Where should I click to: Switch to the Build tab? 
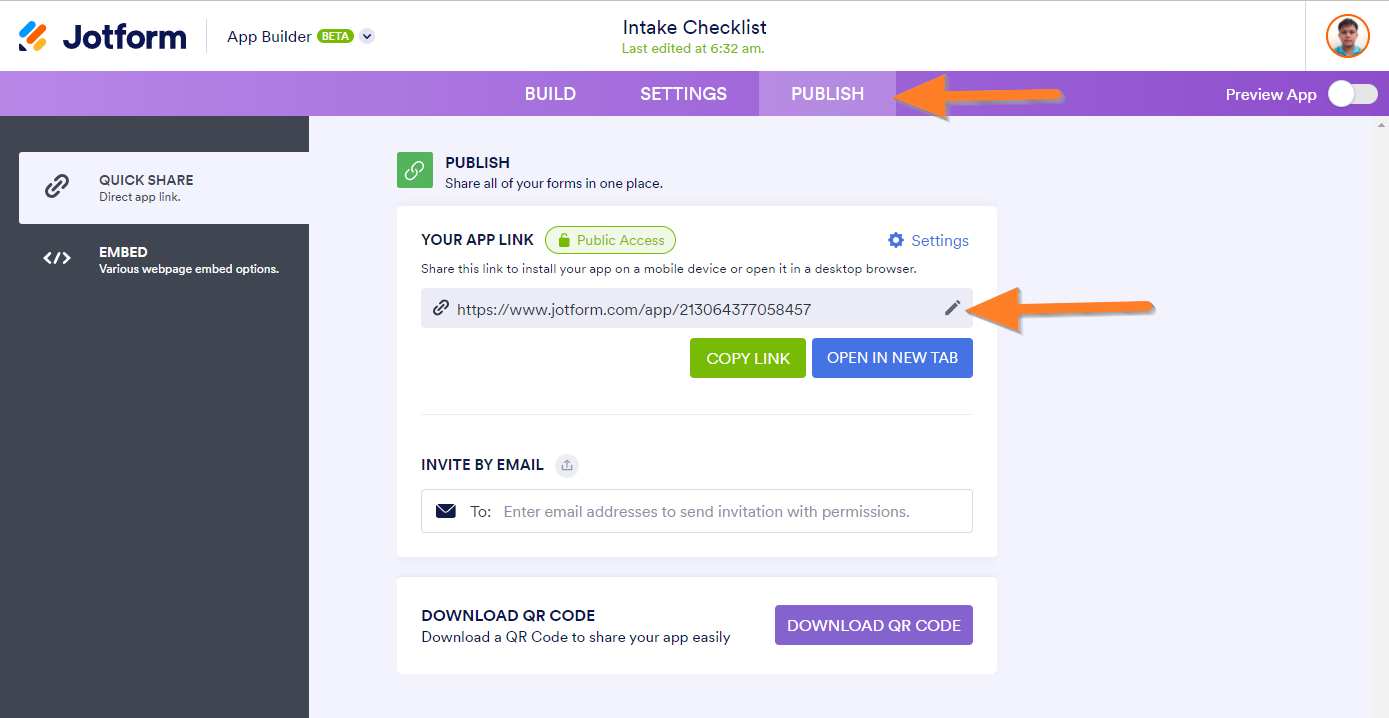click(550, 94)
